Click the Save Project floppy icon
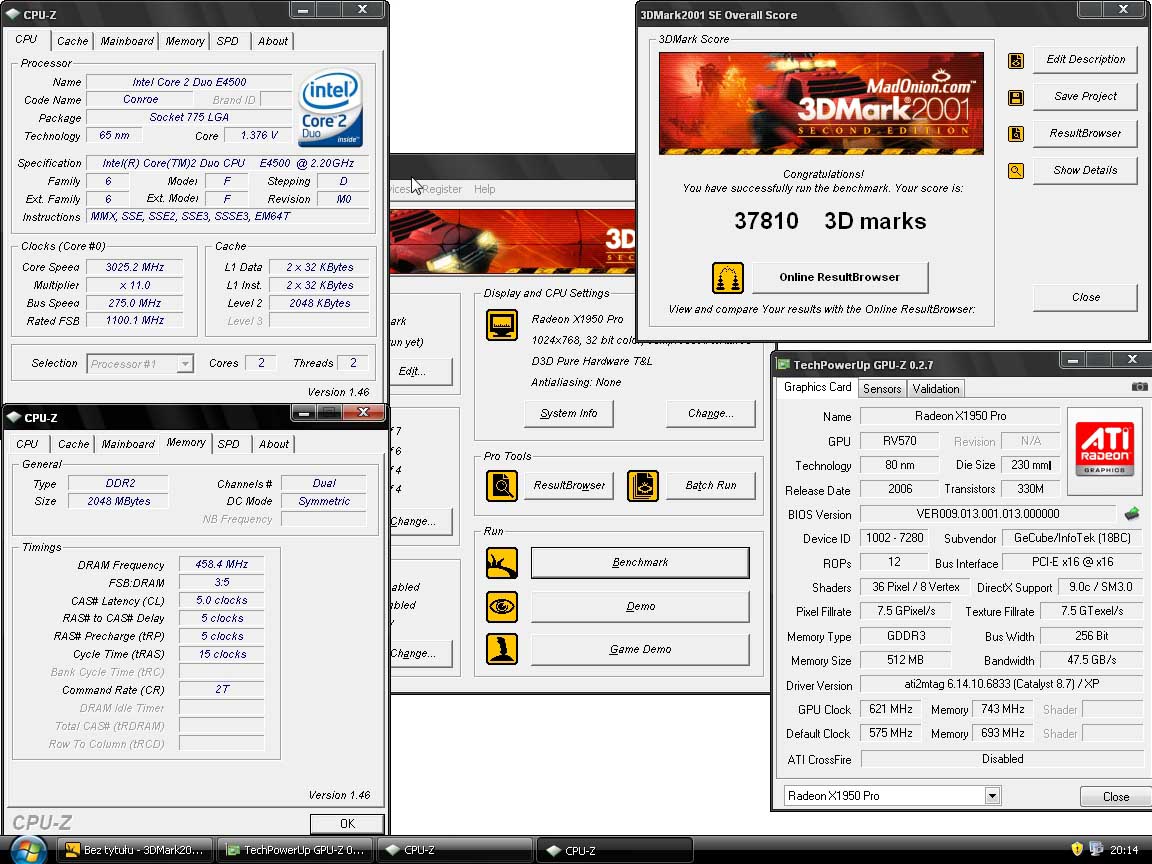1152x864 pixels. click(x=1016, y=98)
